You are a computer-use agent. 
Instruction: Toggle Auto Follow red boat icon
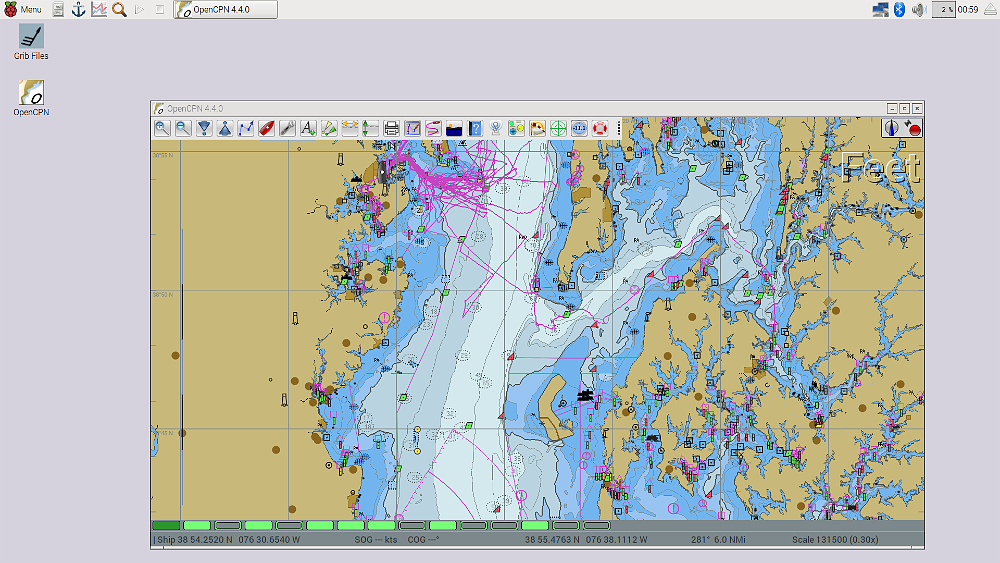point(267,128)
